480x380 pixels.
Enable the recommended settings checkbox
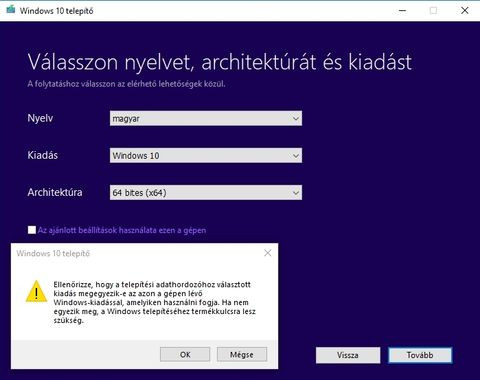tap(32, 230)
